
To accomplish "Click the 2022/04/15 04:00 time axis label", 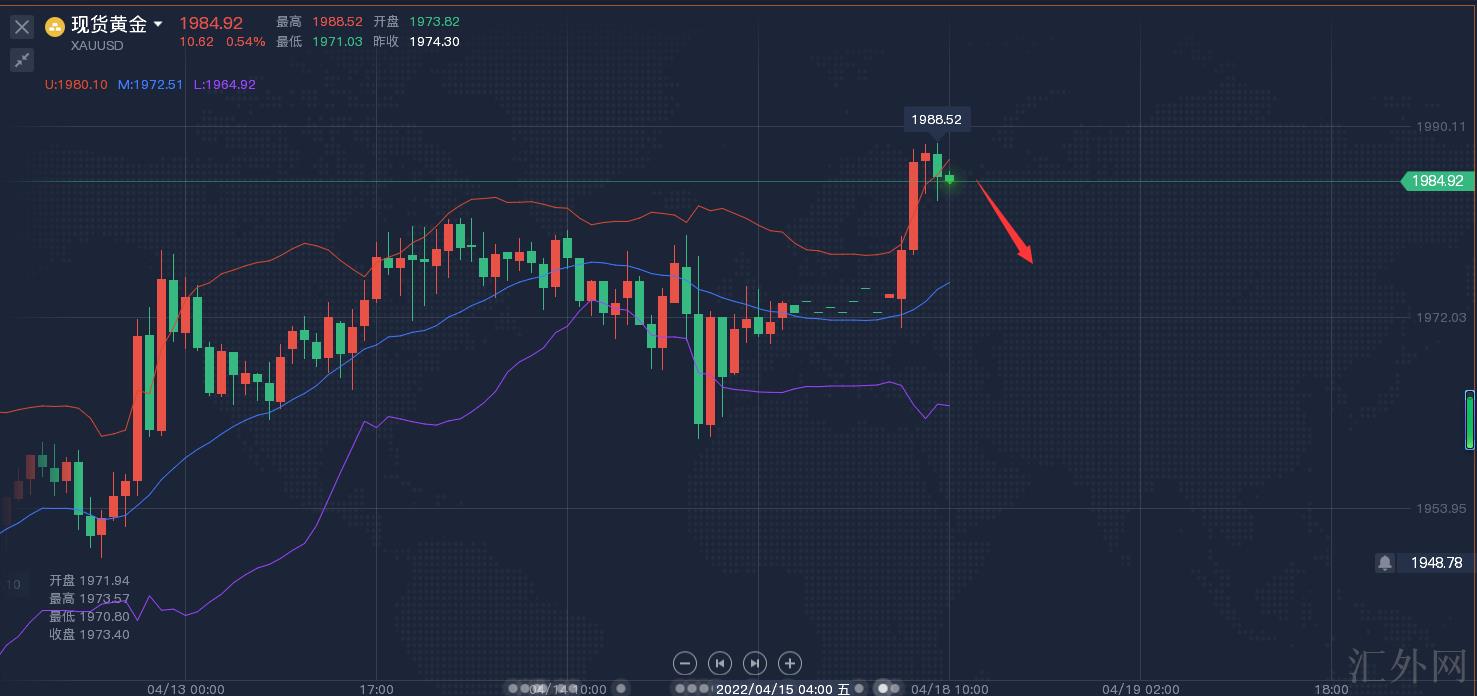I will tap(781, 689).
